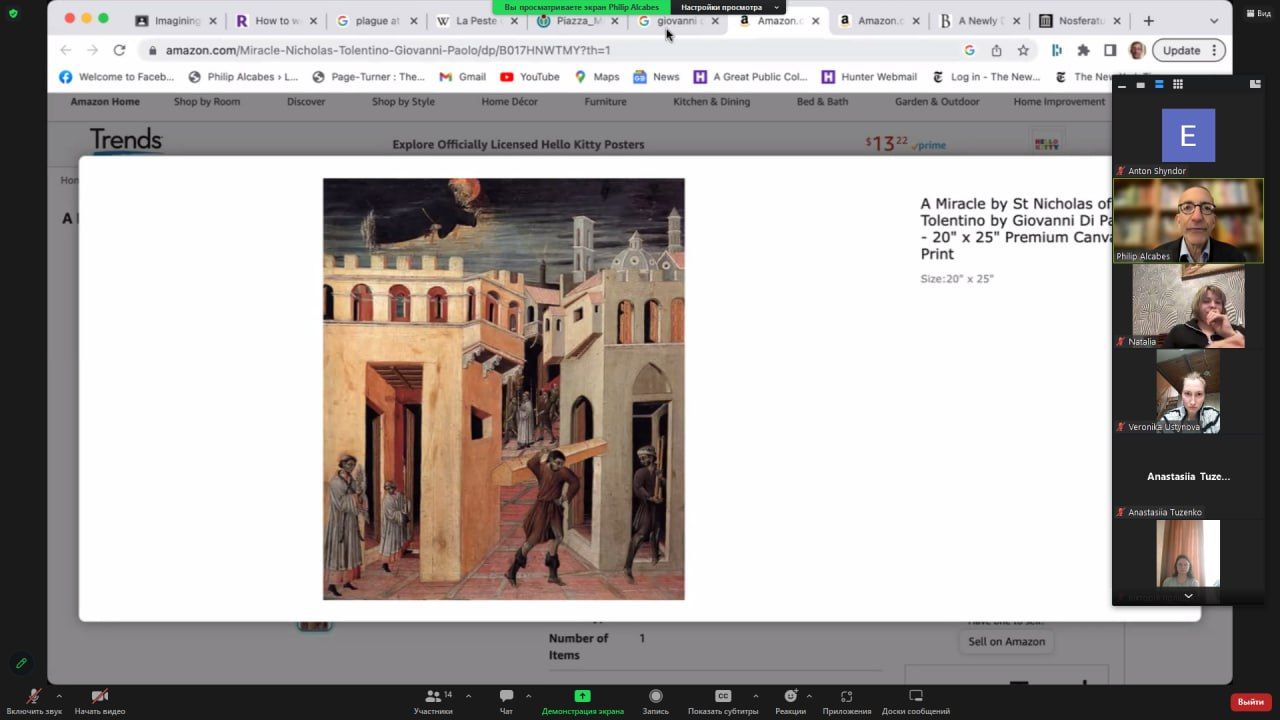Start recording with Запись icon
This screenshot has width=1280, height=720.
coord(655,701)
